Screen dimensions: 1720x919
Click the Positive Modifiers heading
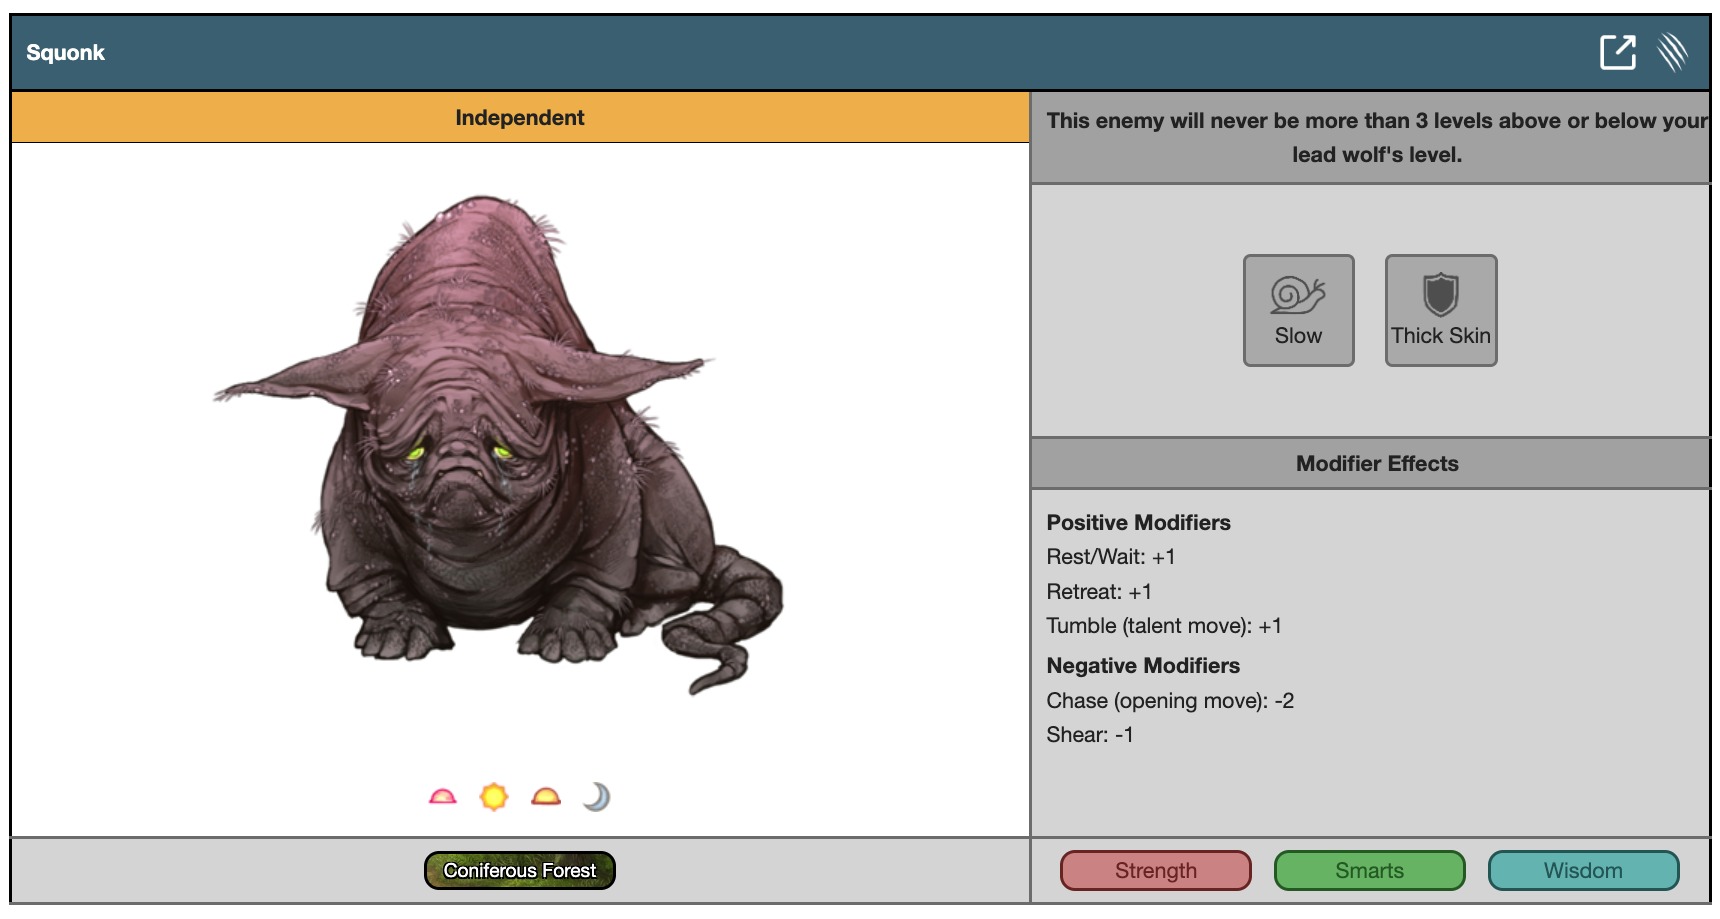pyautogui.click(x=1138, y=523)
